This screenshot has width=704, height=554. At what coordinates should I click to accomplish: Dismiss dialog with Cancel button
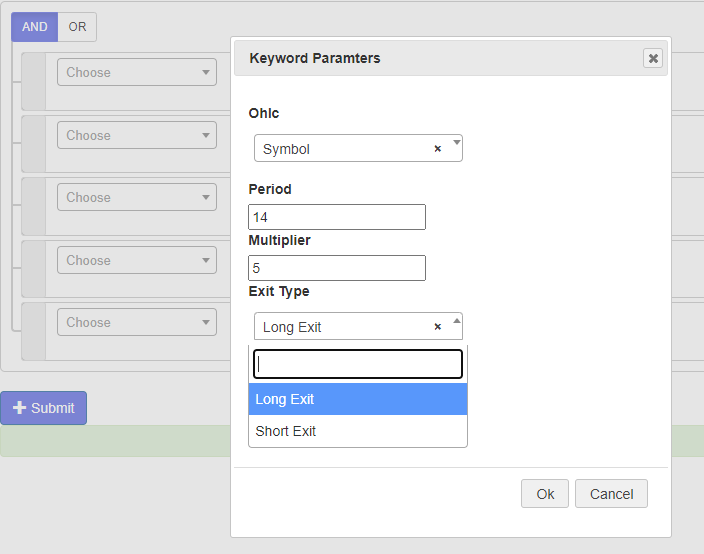point(611,494)
